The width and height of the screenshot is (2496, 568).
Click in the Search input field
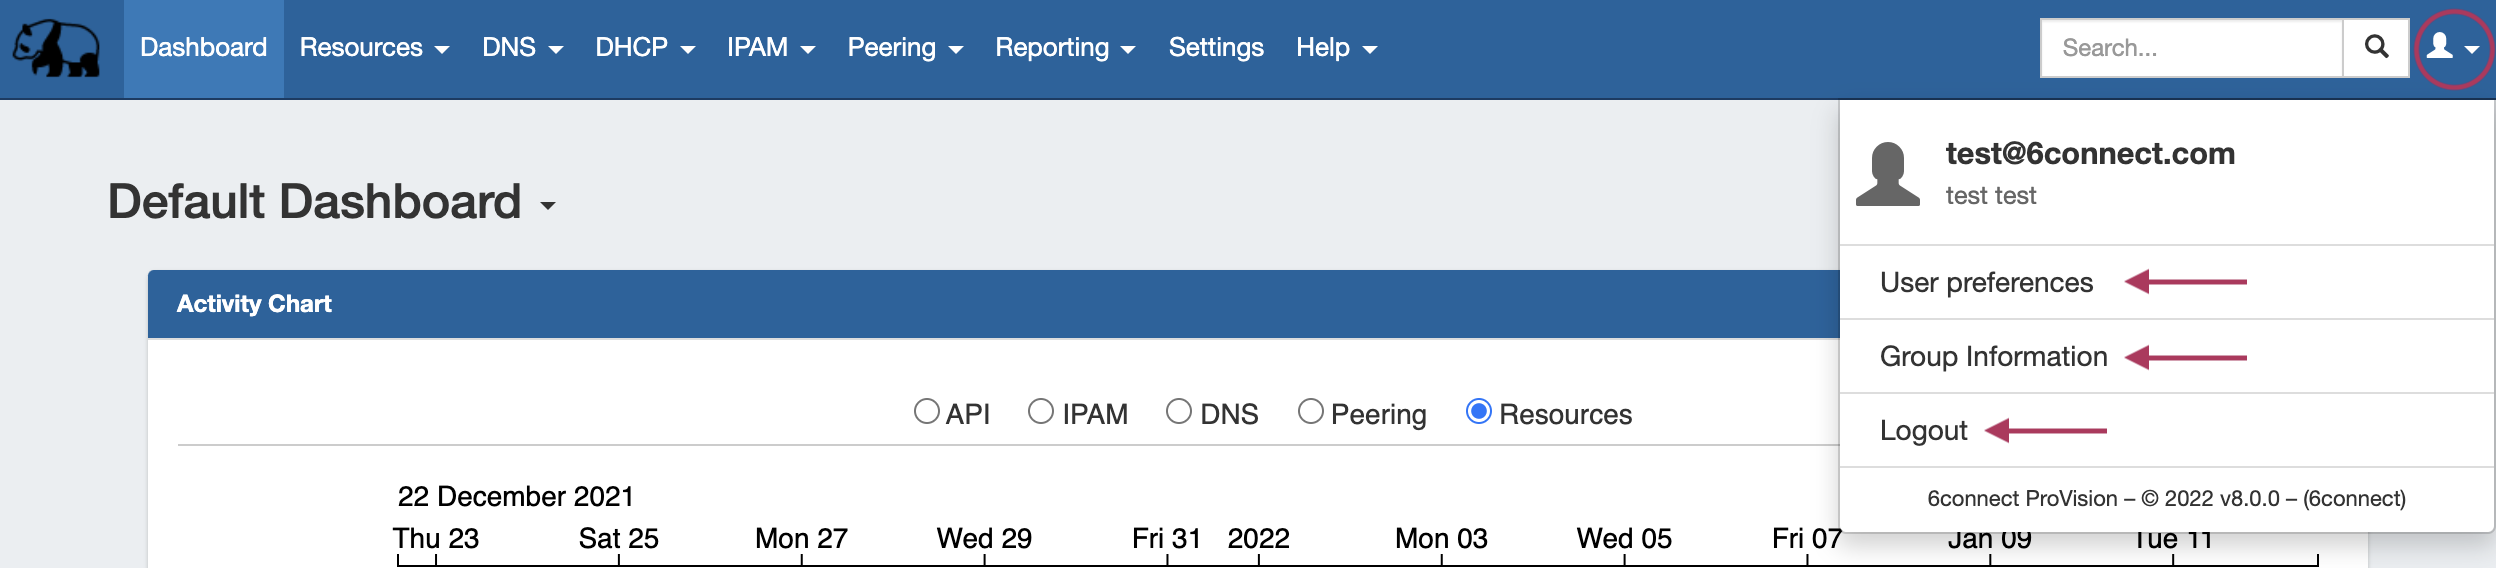[x=2190, y=48]
